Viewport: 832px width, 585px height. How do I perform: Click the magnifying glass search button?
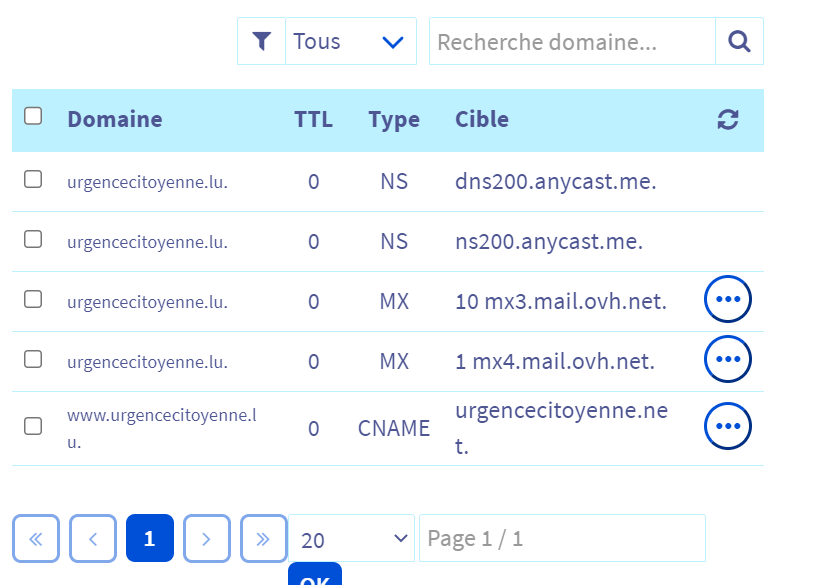(x=739, y=41)
